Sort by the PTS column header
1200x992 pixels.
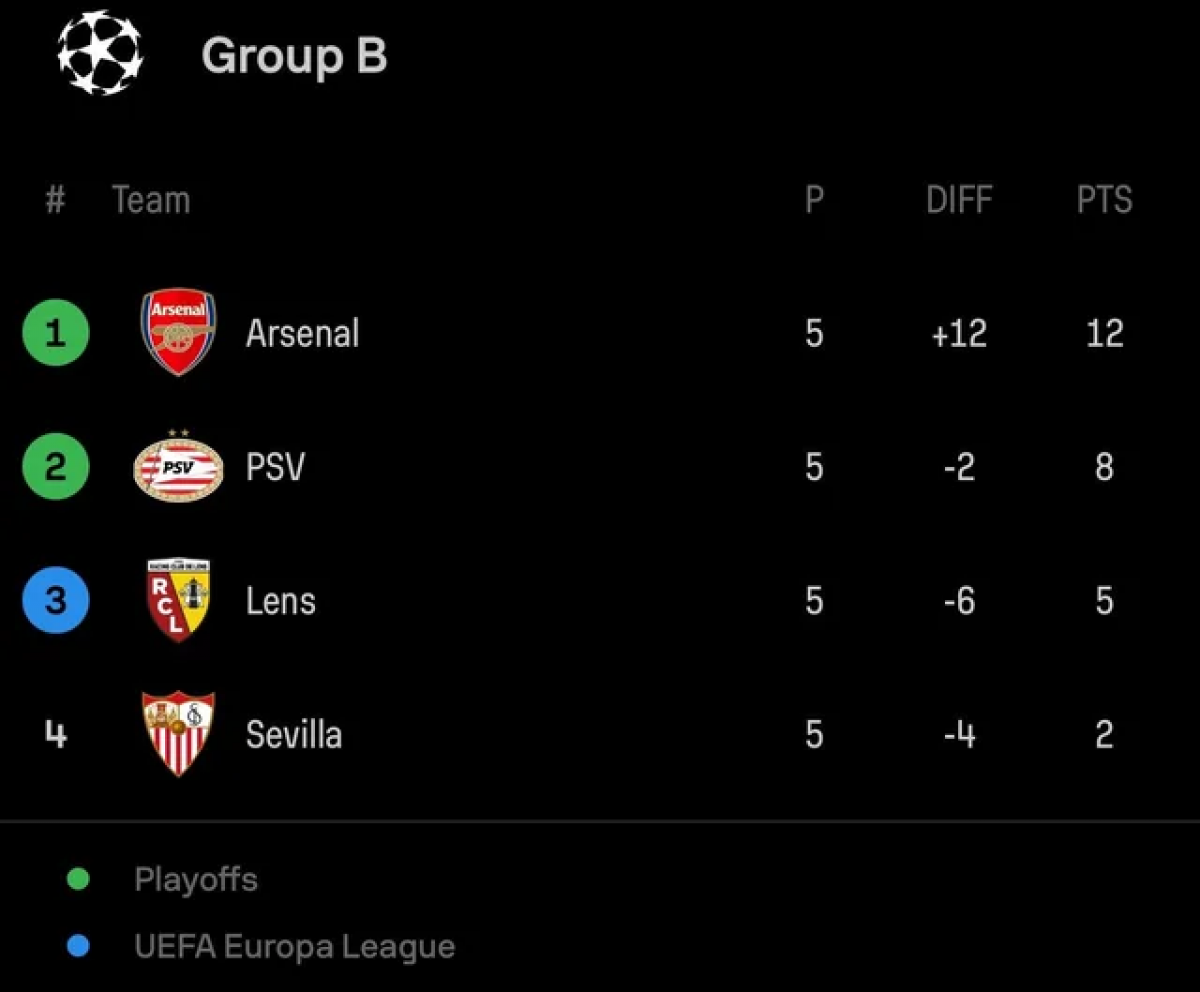point(1105,200)
